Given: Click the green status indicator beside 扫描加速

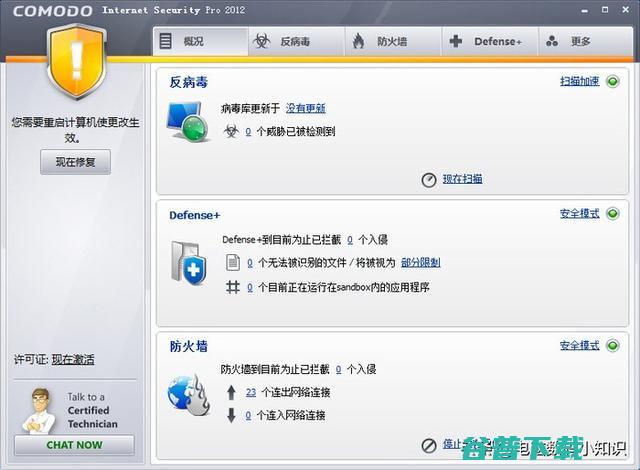Looking at the screenshot, I should click(x=613, y=81).
